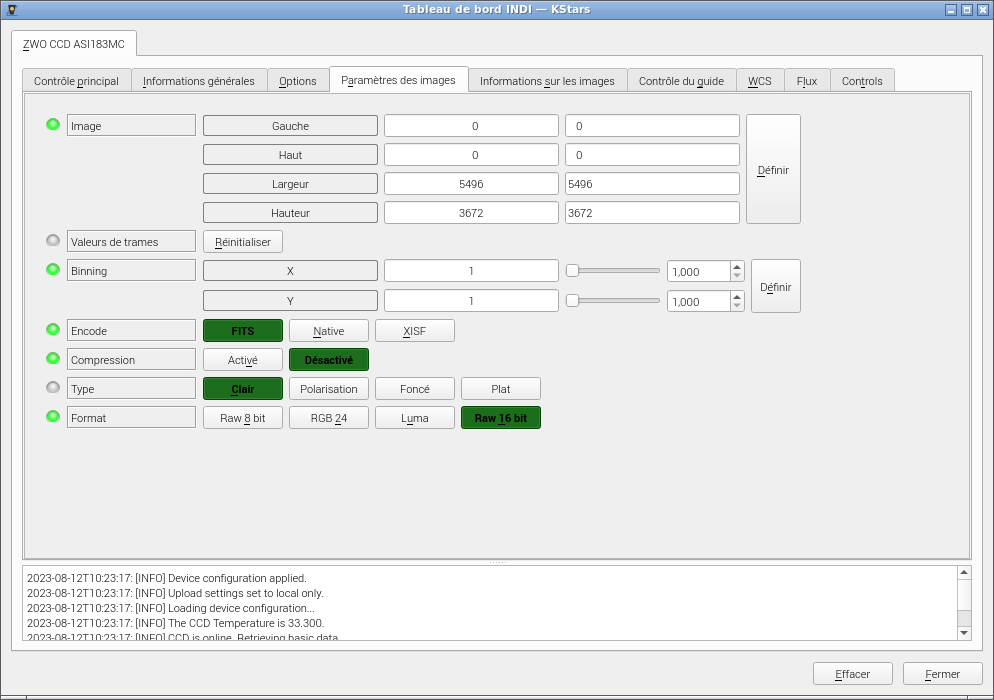Select Luma format
Screen dimensions: 994x700
tap(415, 418)
